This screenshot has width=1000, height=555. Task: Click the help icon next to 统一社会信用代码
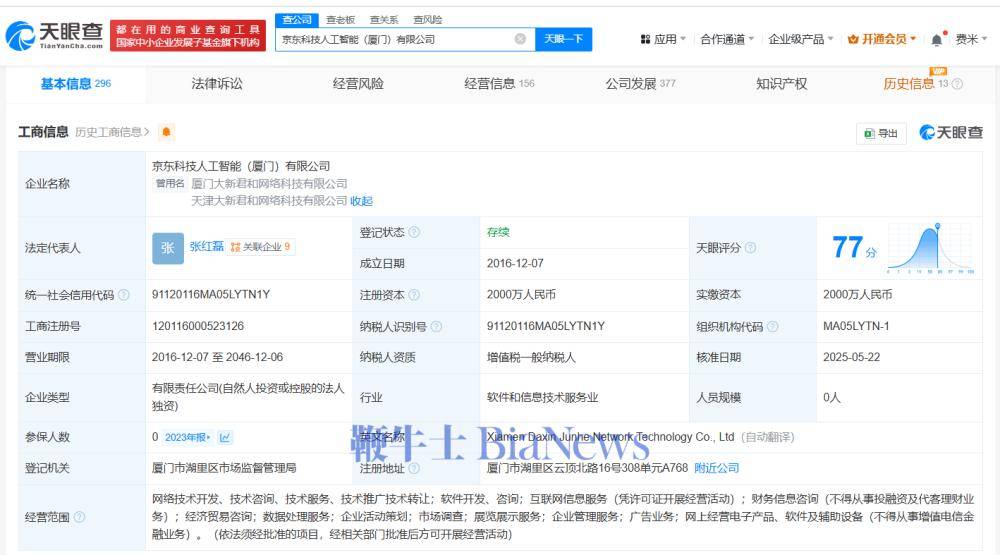(124, 295)
